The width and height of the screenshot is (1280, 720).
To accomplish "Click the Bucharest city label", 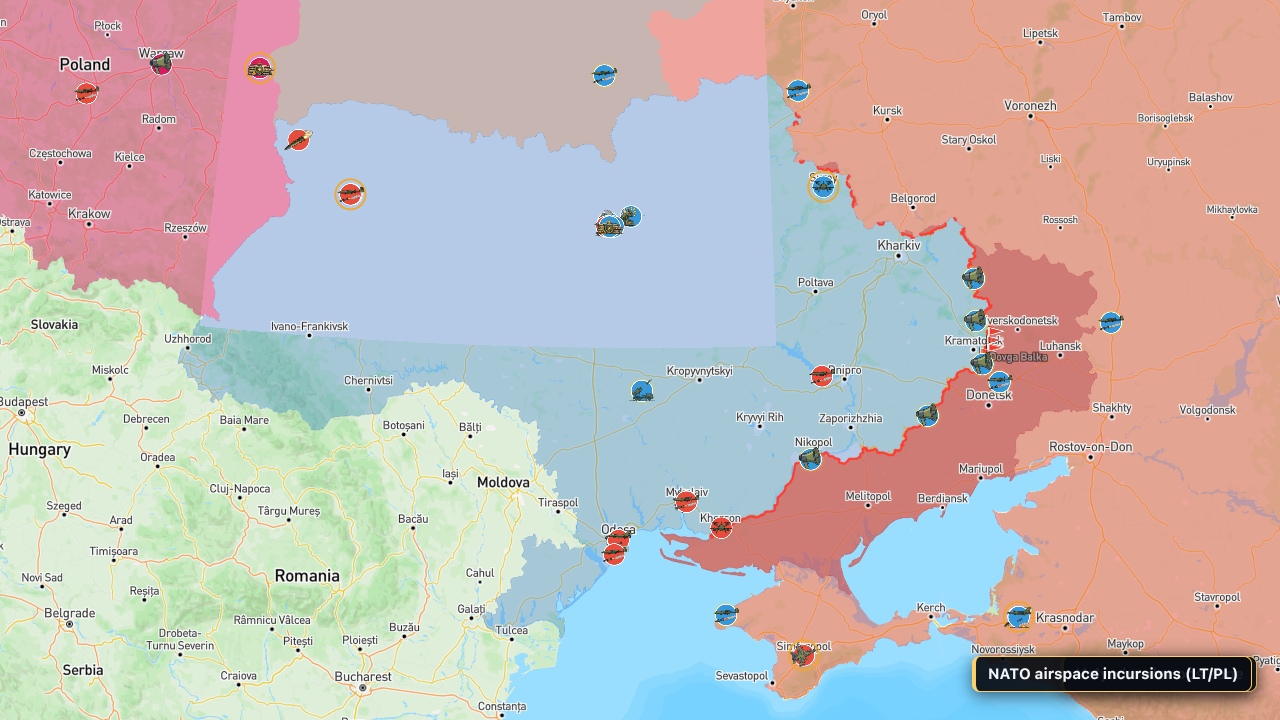I will tap(363, 677).
